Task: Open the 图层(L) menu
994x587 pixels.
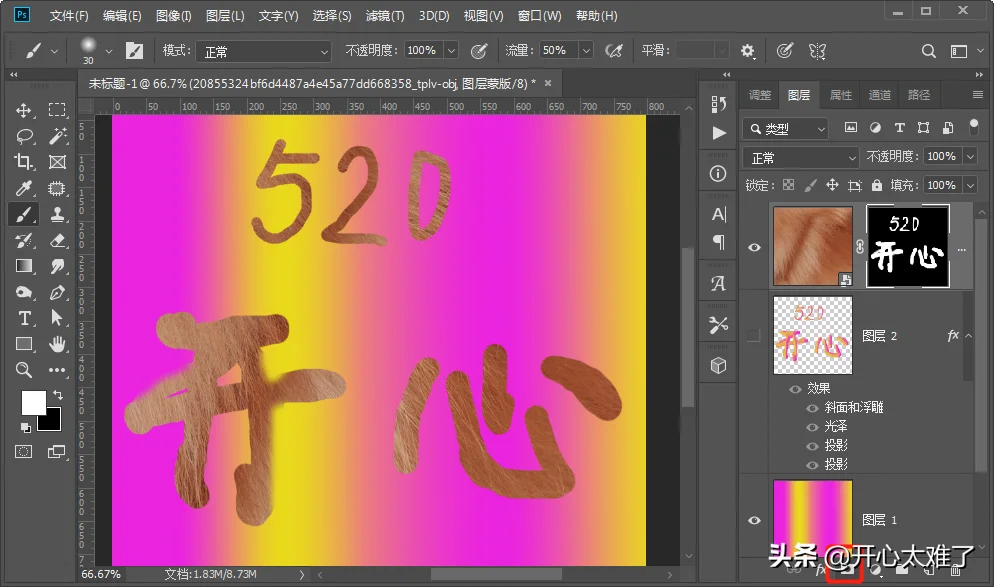Action: 225,15
